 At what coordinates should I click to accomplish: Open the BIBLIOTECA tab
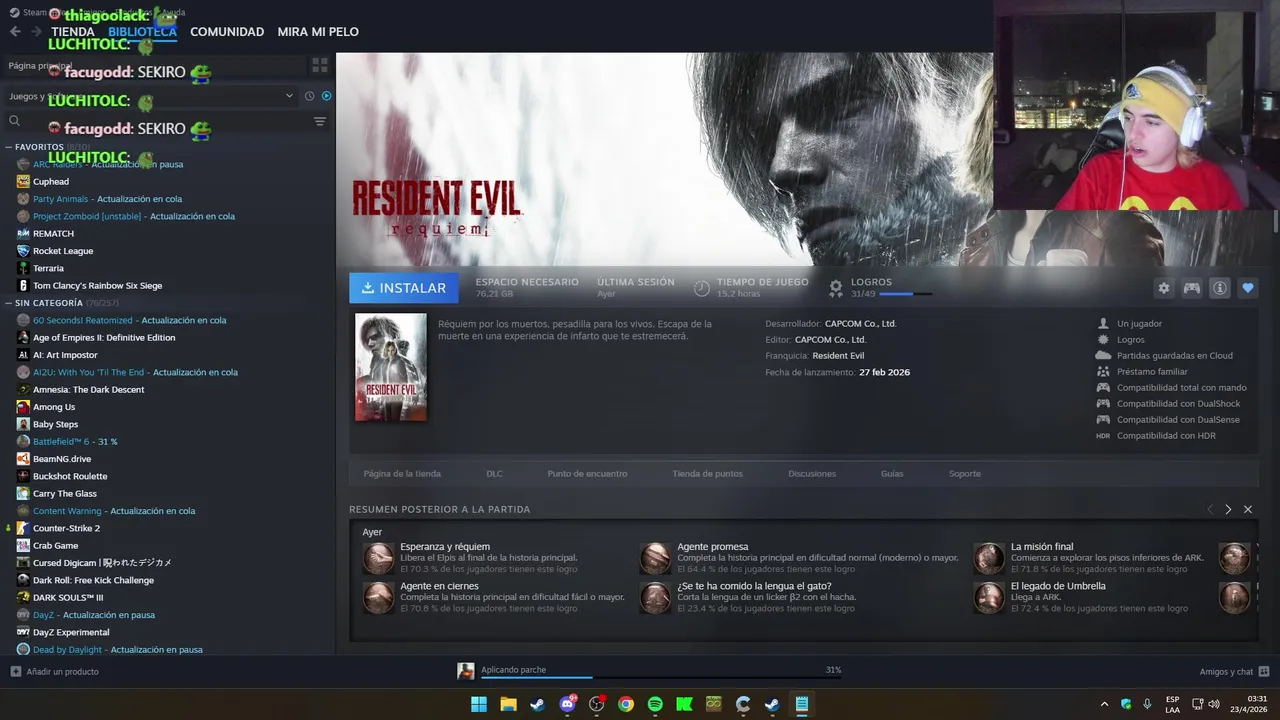[x=142, y=32]
